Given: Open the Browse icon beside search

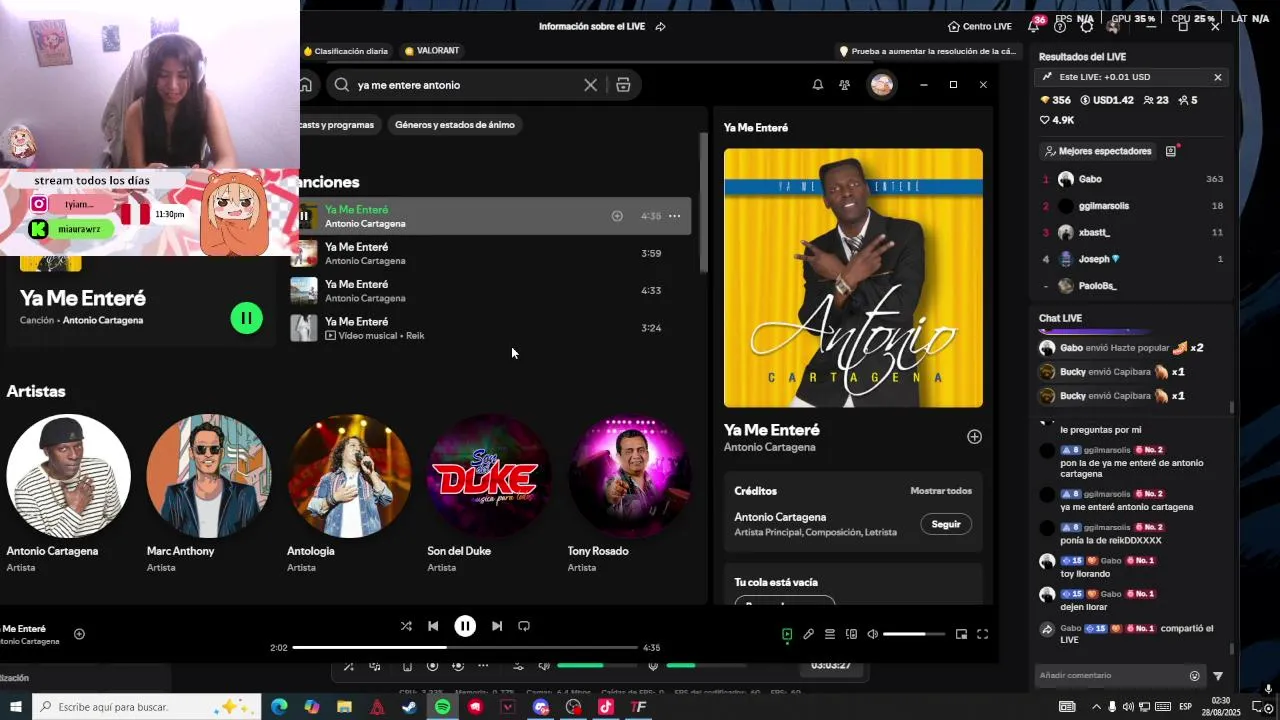Looking at the screenshot, I should click(x=623, y=85).
